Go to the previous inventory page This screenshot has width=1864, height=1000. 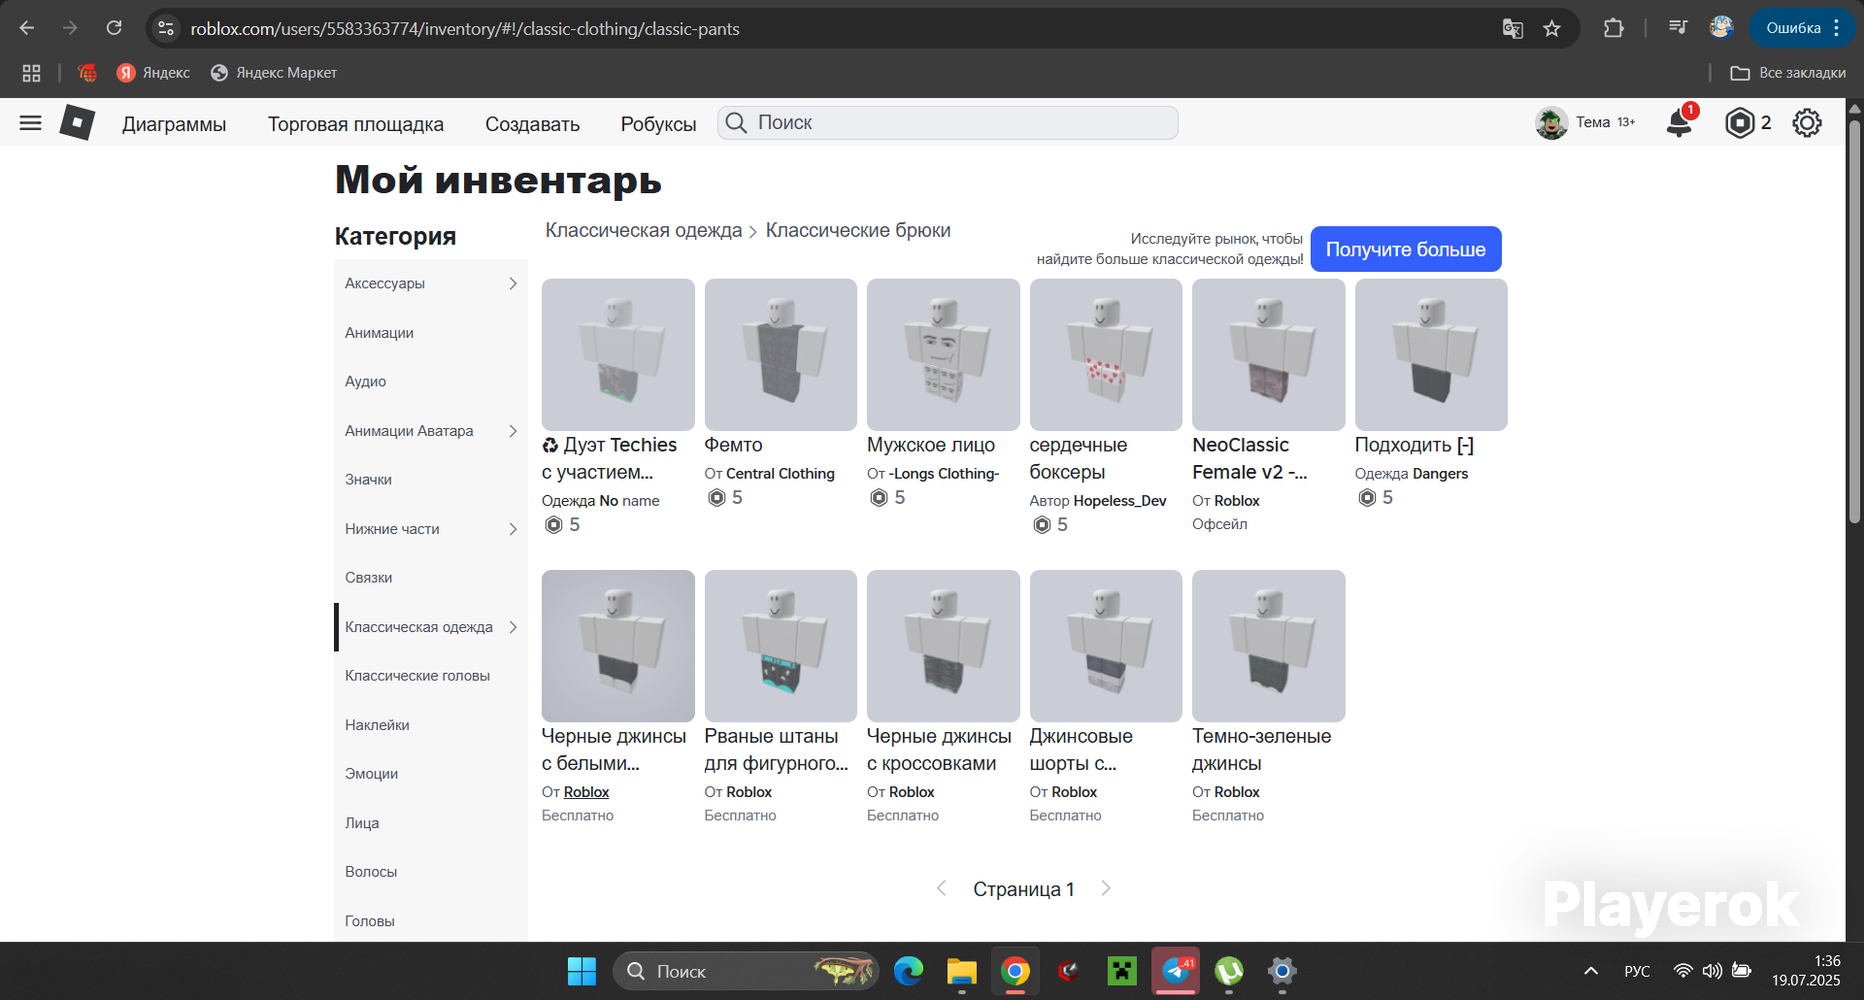click(x=941, y=888)
